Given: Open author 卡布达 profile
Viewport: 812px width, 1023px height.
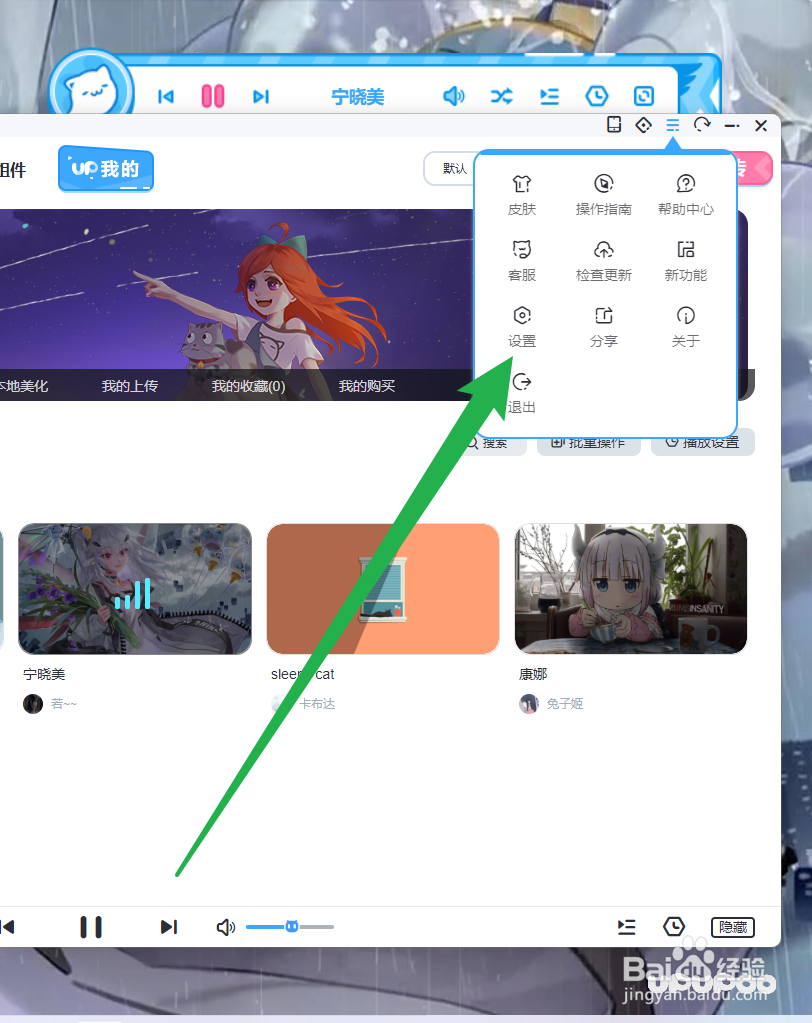Looking at the screenshot, I should 317,704.
